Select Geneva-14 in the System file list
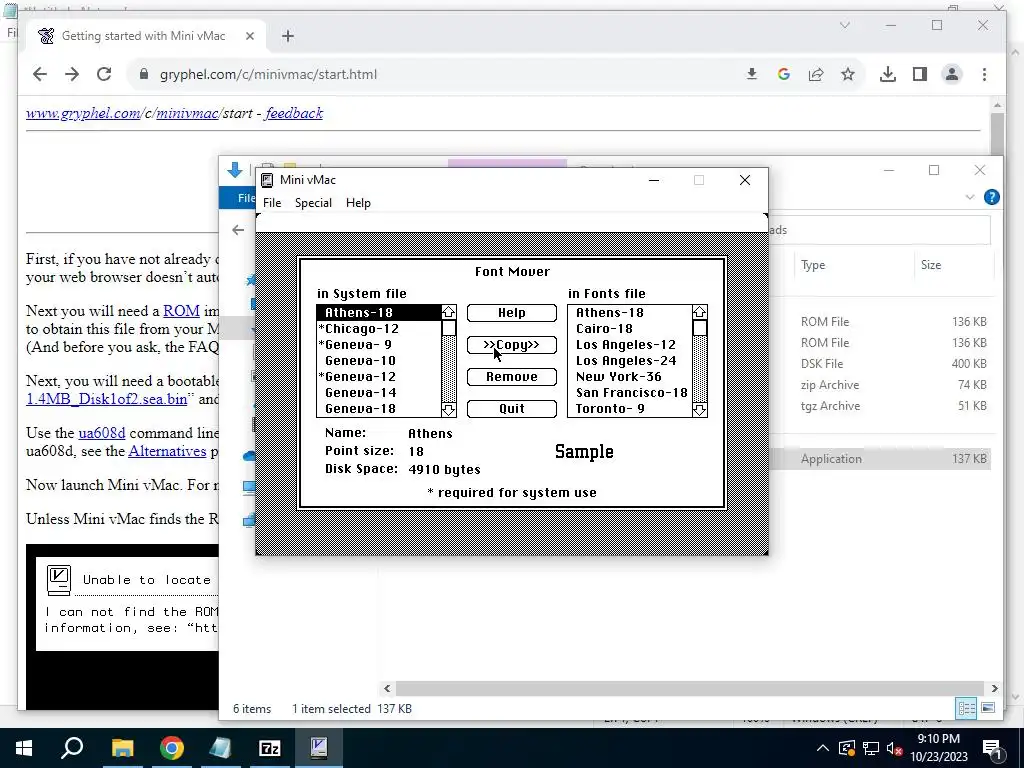The image size is (1024, 768). tap(379, 392)
